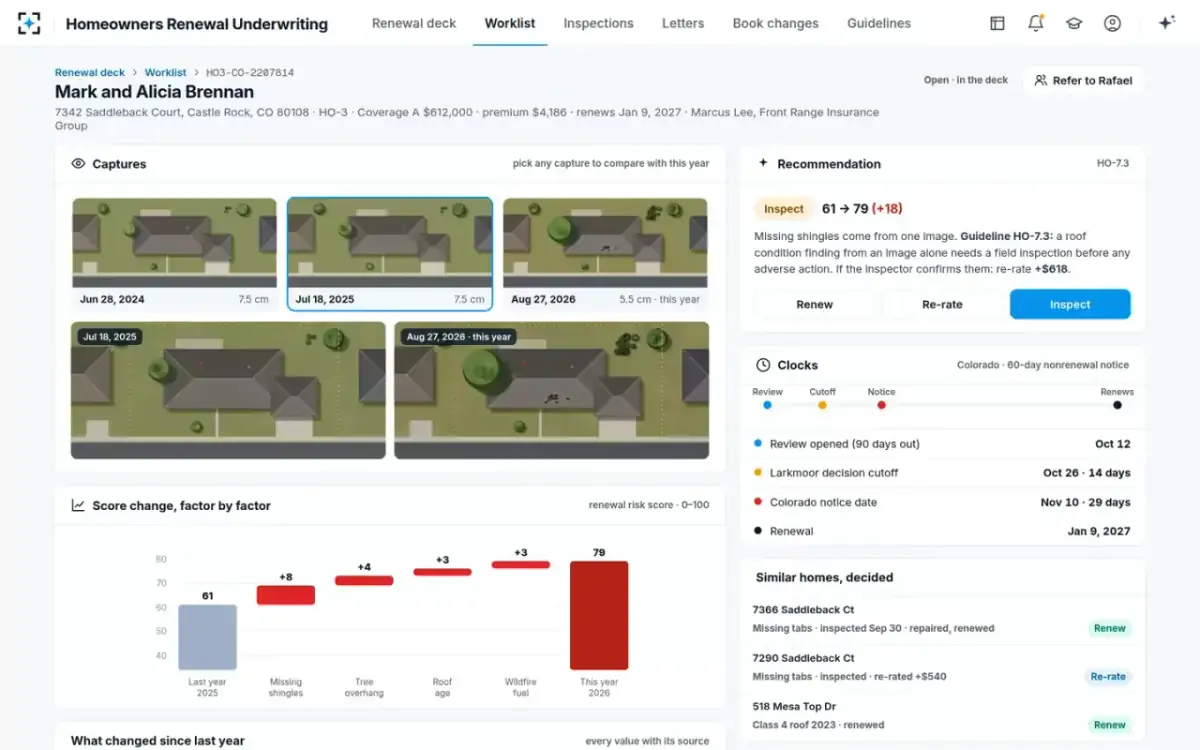Choose the Re-rate action button
Image resolution: width=1200 pixels, height=750 pixels.
pos(942,304)
